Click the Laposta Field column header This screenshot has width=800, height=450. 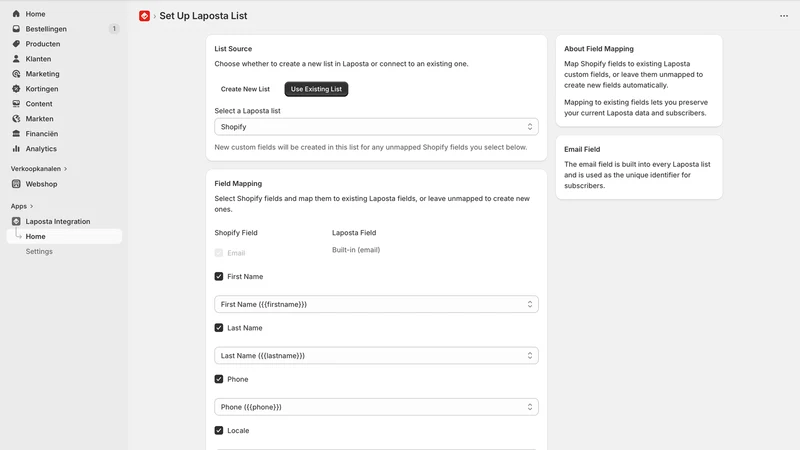[354, 233]
